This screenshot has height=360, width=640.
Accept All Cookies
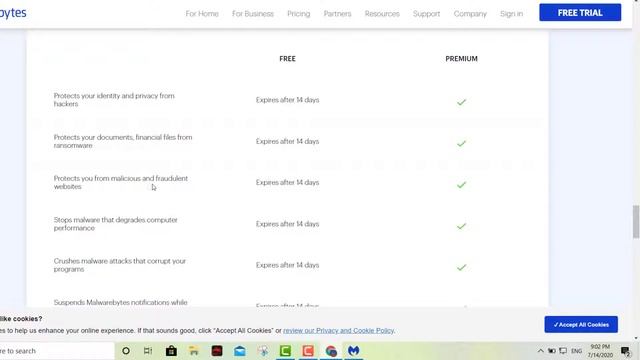[x=581, y=324]
